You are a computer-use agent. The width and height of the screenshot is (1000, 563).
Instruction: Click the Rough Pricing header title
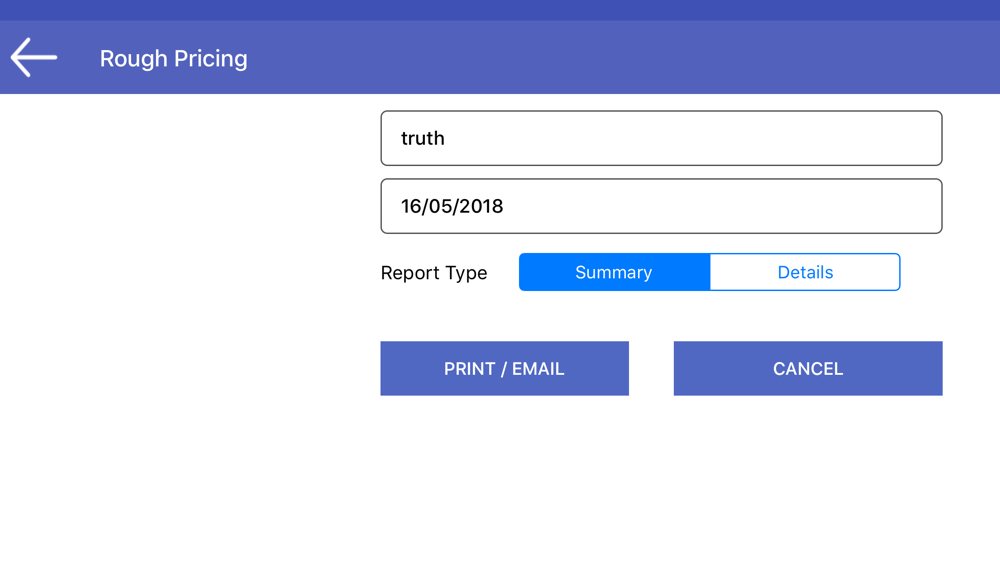pos(173,59)
